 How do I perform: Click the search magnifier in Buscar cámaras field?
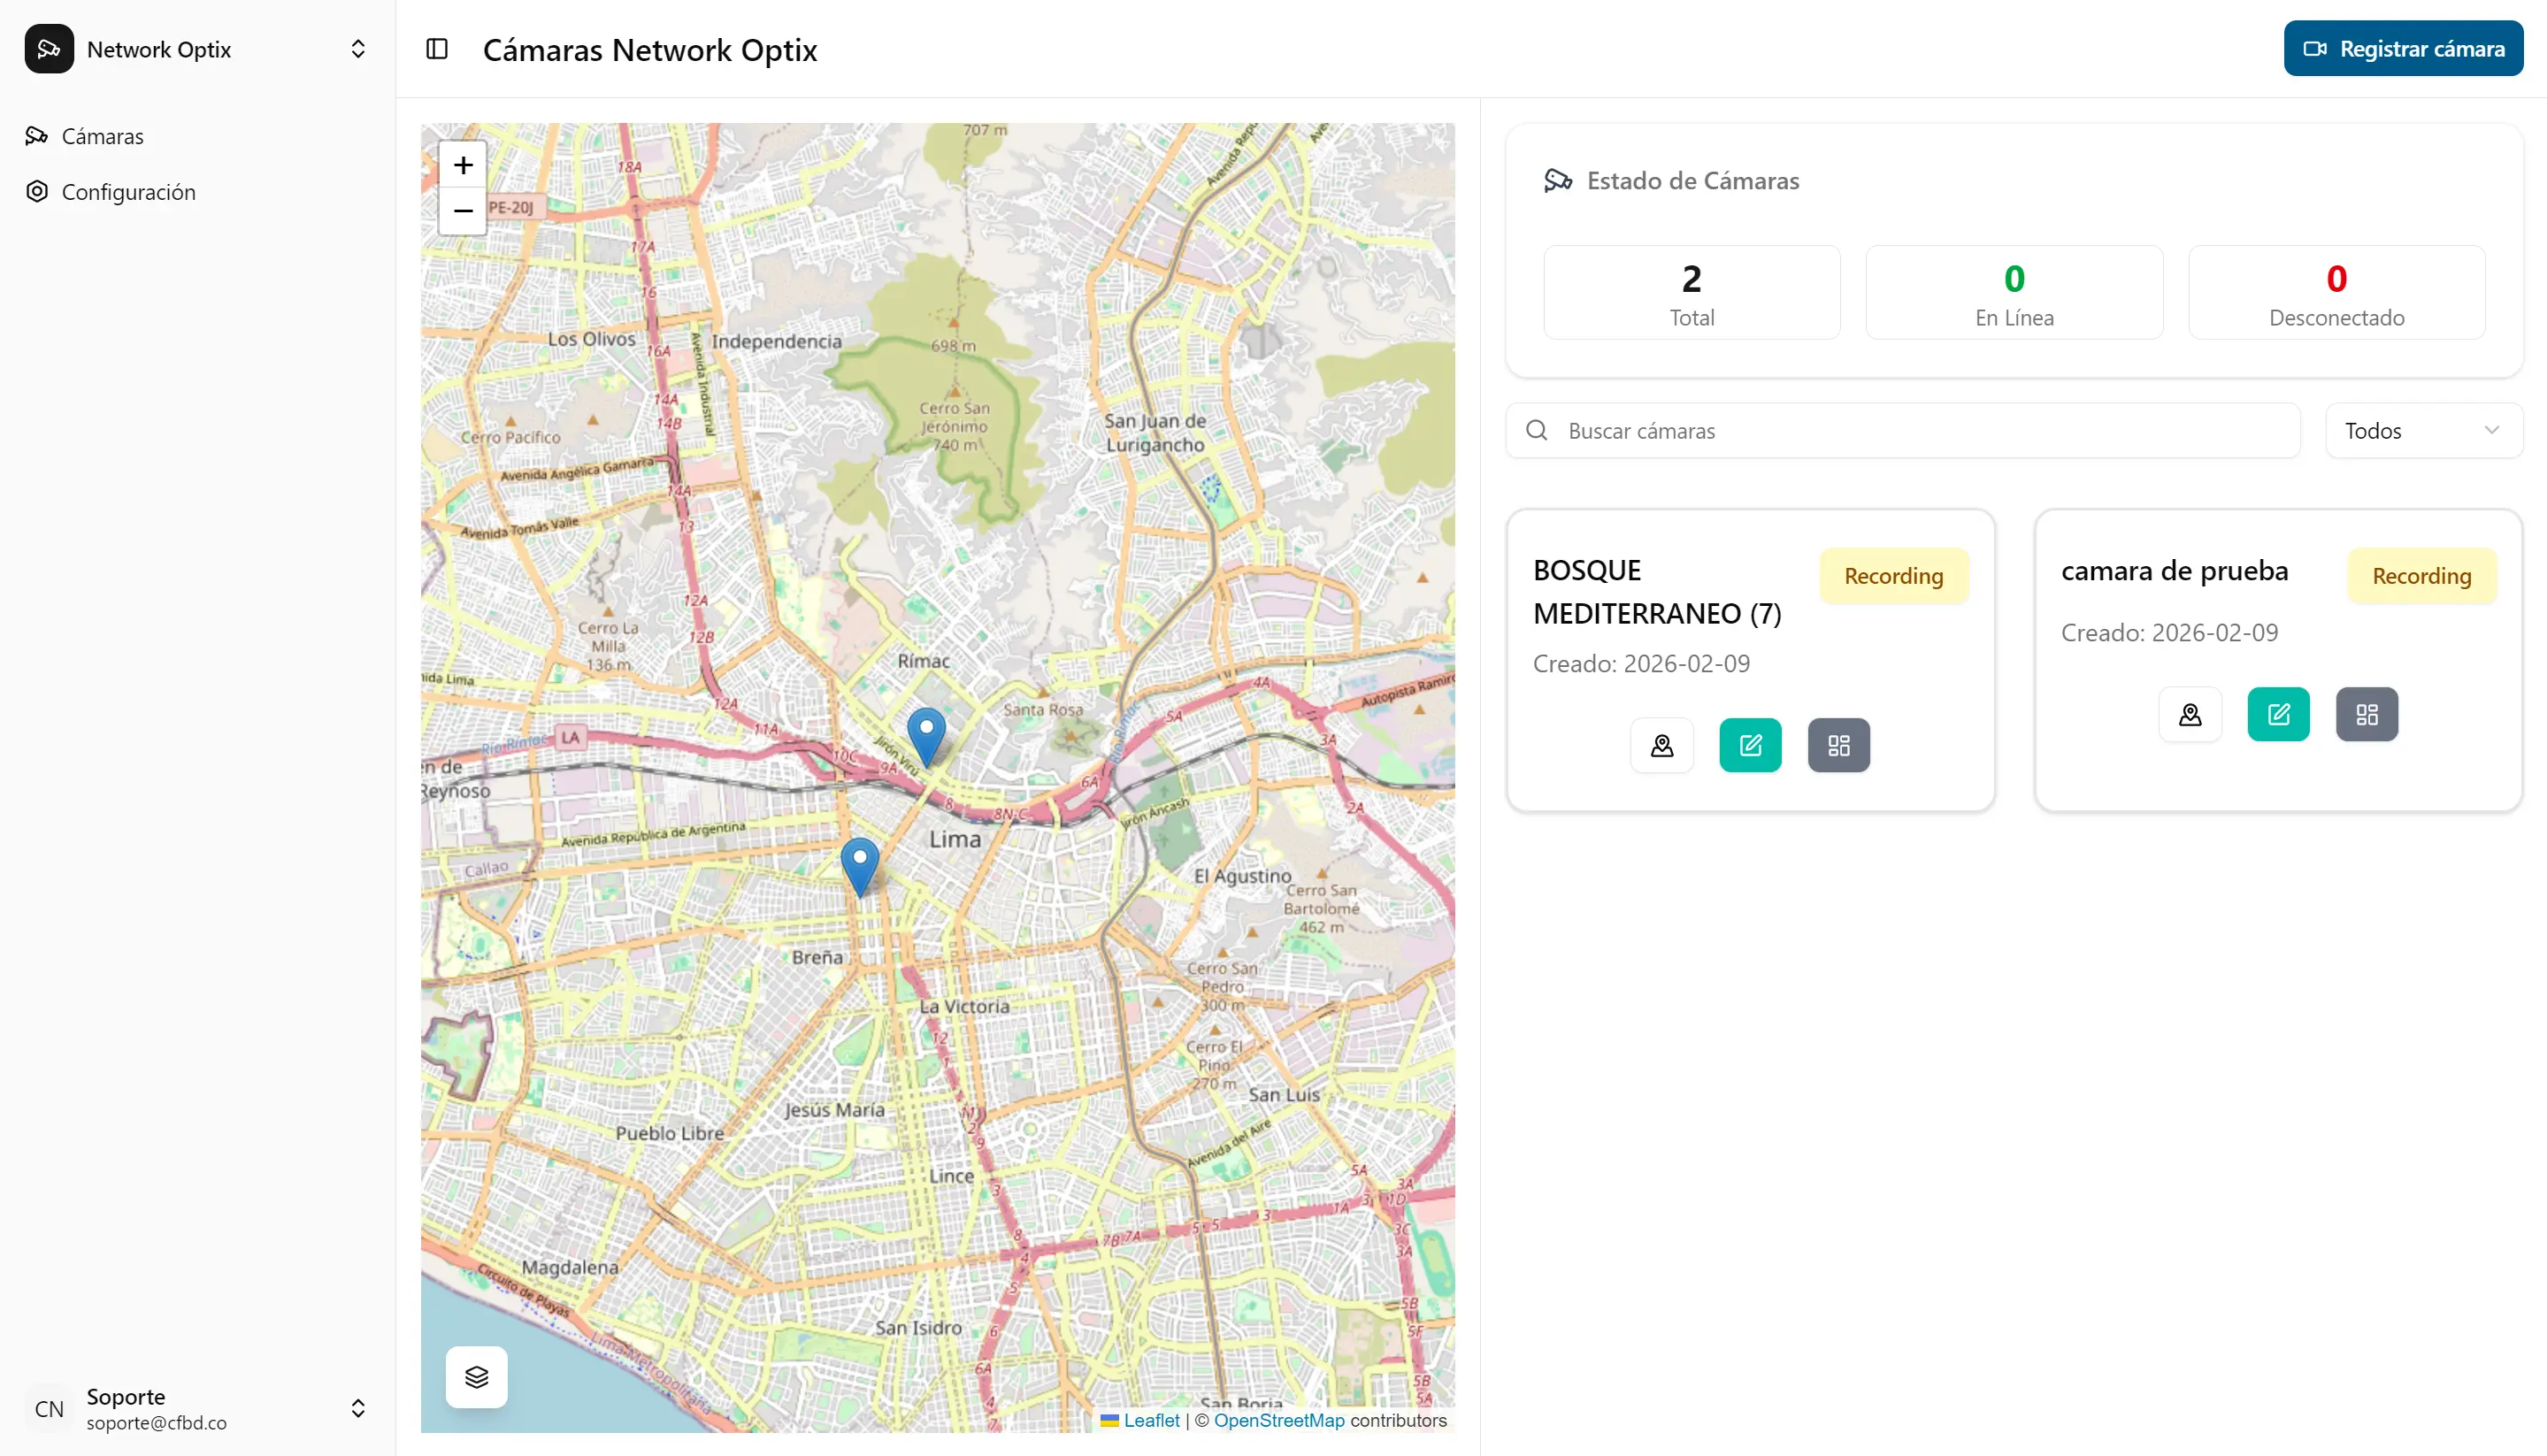[1537, 430]
